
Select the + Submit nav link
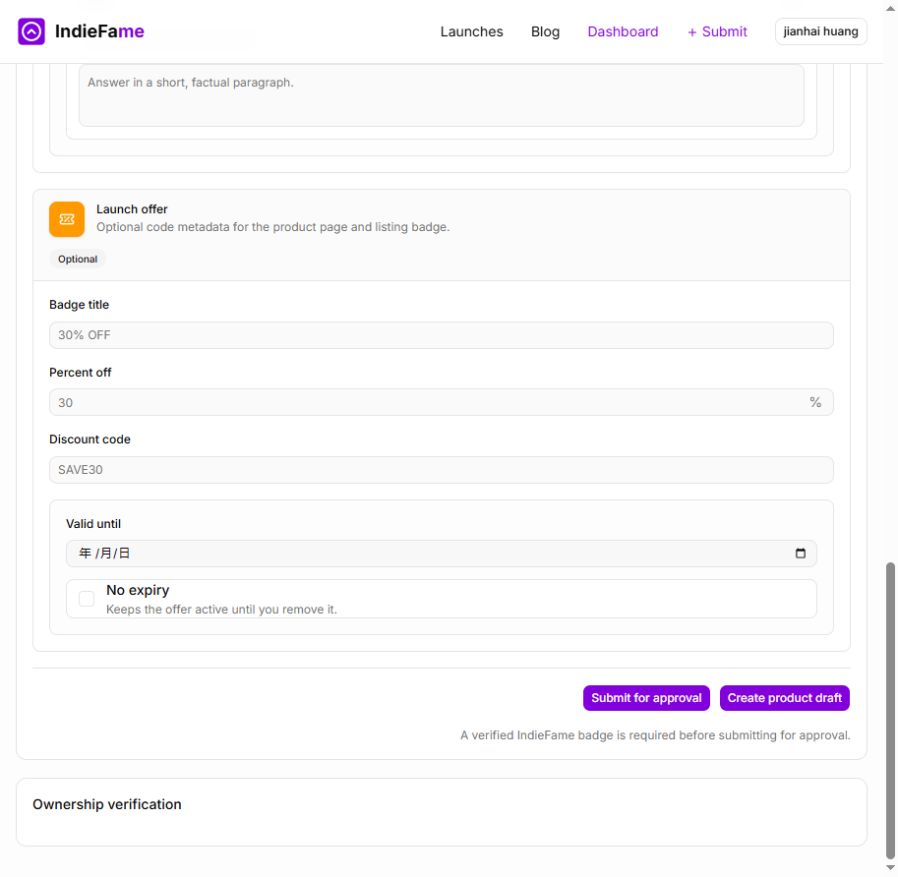pyautogui.click(x=717, y=32)
